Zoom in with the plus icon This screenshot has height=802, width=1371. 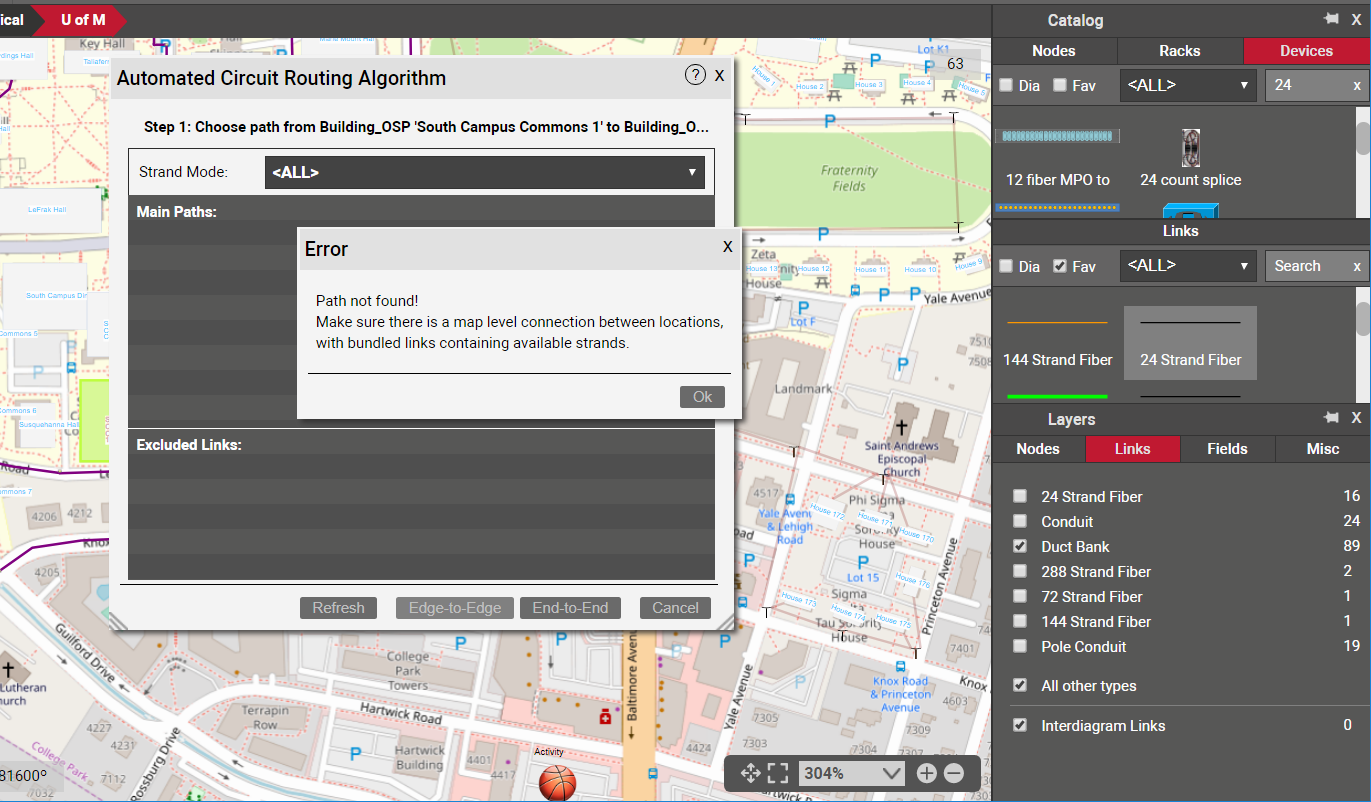click(x=926, y=773)
